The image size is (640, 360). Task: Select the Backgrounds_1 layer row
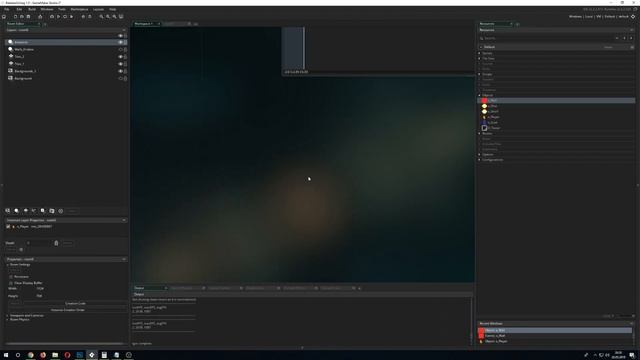click(x=65, y=71)
